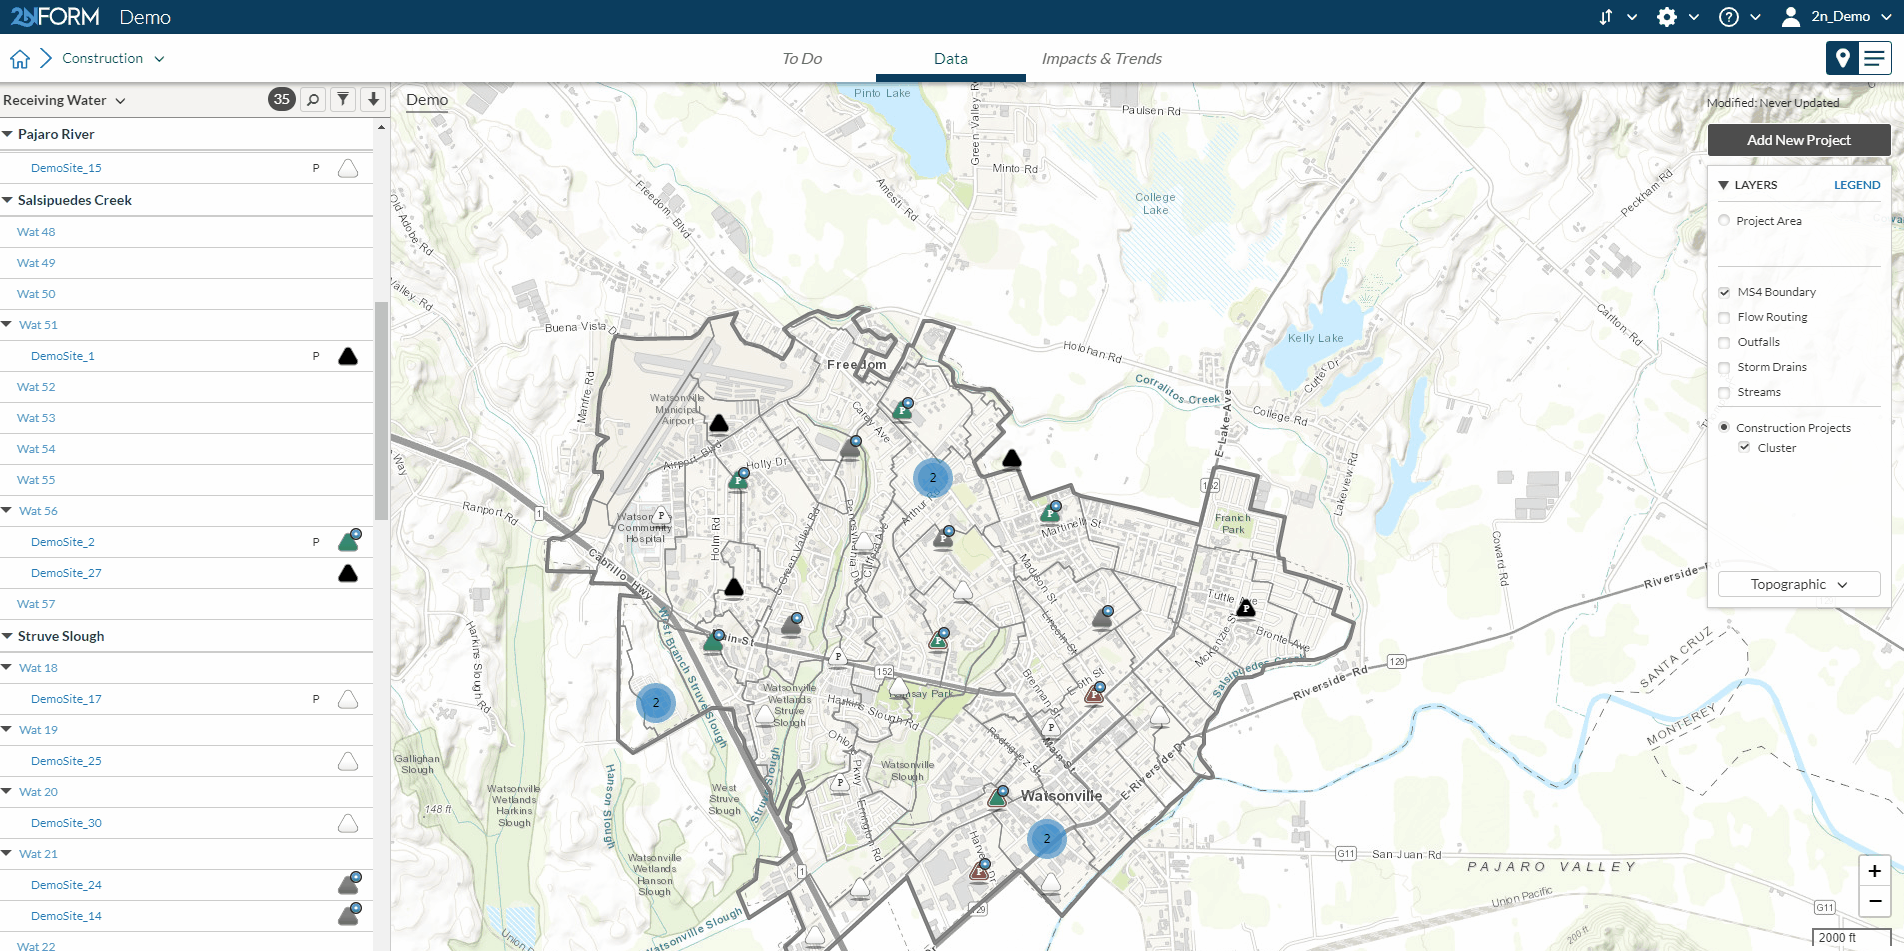Screen dimensions: 1904x951
Task: Uncheck the Cluster checkbox
Action: [x=1744, y=447]
